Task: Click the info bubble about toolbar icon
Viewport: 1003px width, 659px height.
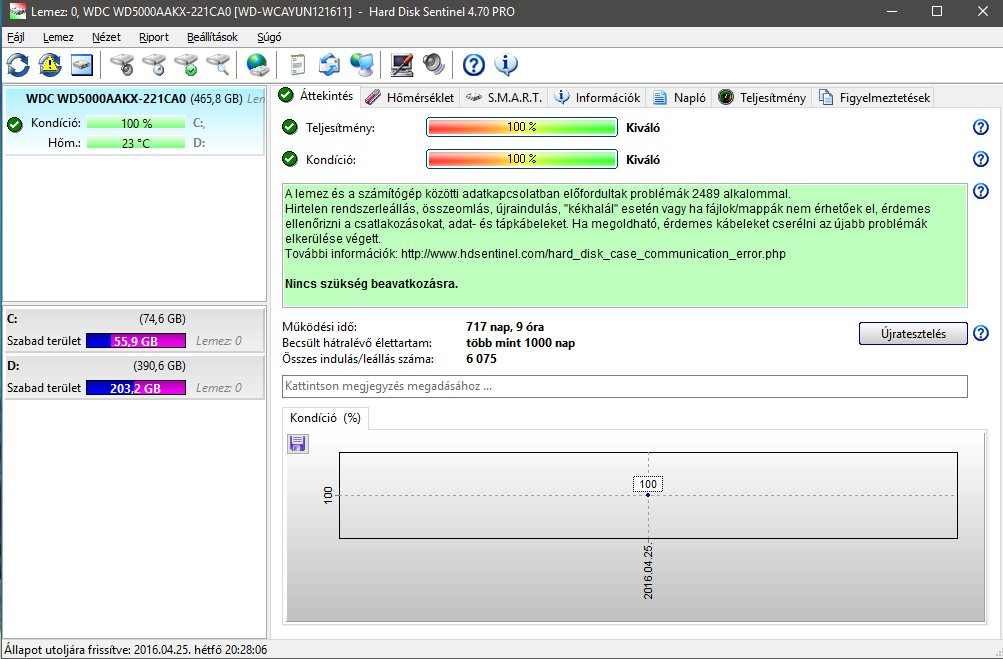Action: [x=506, y=65]
